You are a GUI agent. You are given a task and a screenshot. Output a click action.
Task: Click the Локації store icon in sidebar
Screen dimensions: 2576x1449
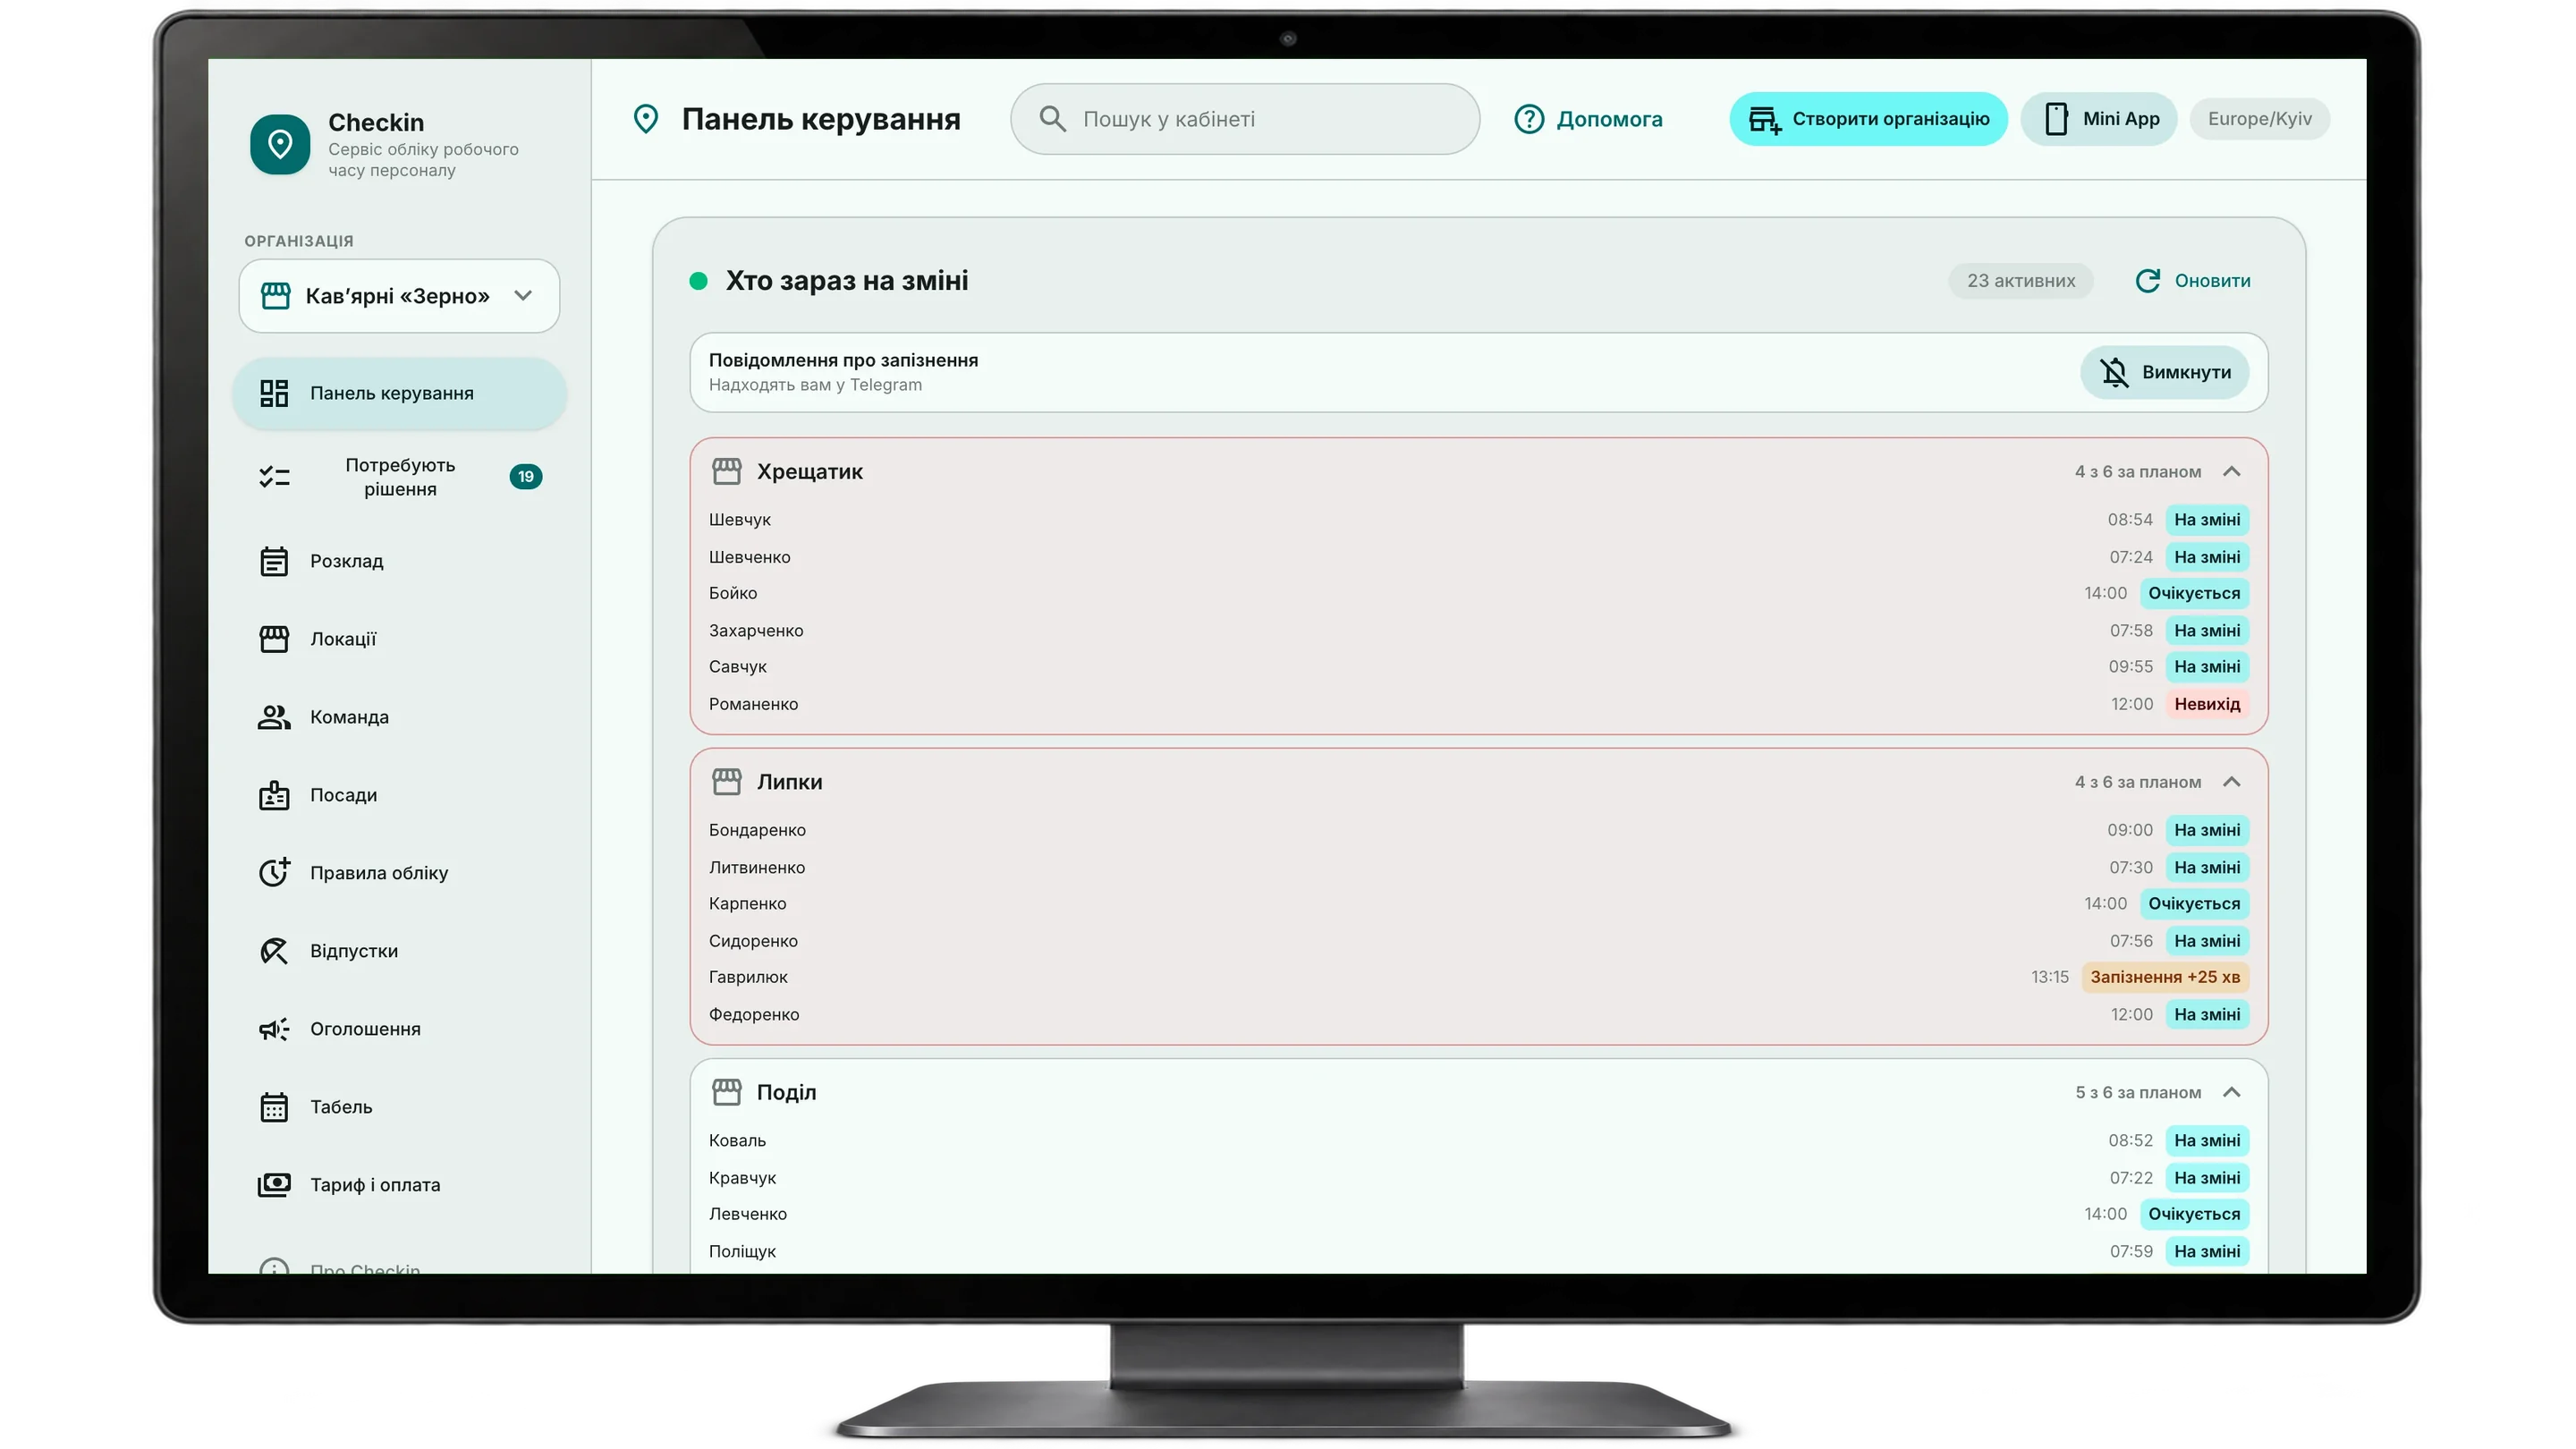pyautogui.click(x=274, y=639)
